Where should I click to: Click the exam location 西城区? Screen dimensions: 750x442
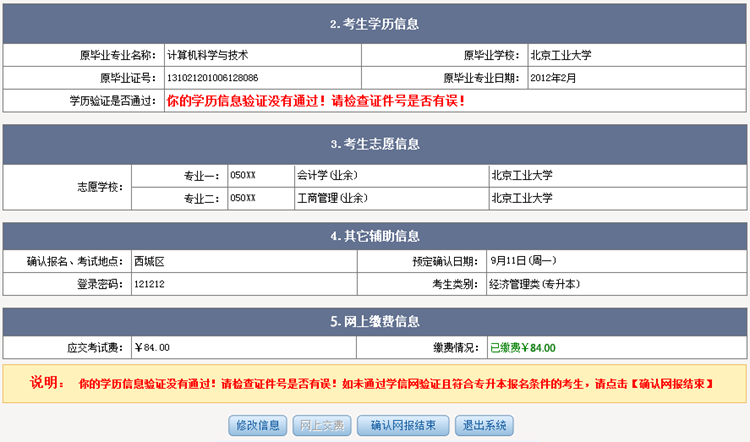148,261
